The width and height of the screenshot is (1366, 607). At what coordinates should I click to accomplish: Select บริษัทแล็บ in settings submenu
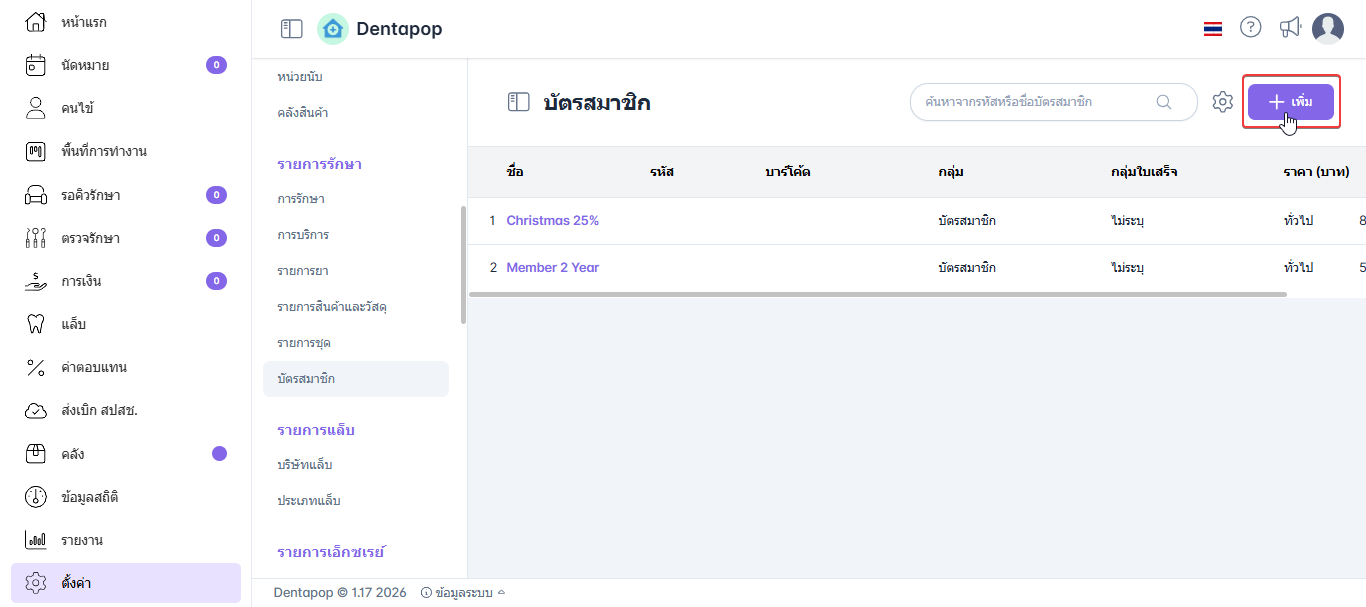pos(305,465)
